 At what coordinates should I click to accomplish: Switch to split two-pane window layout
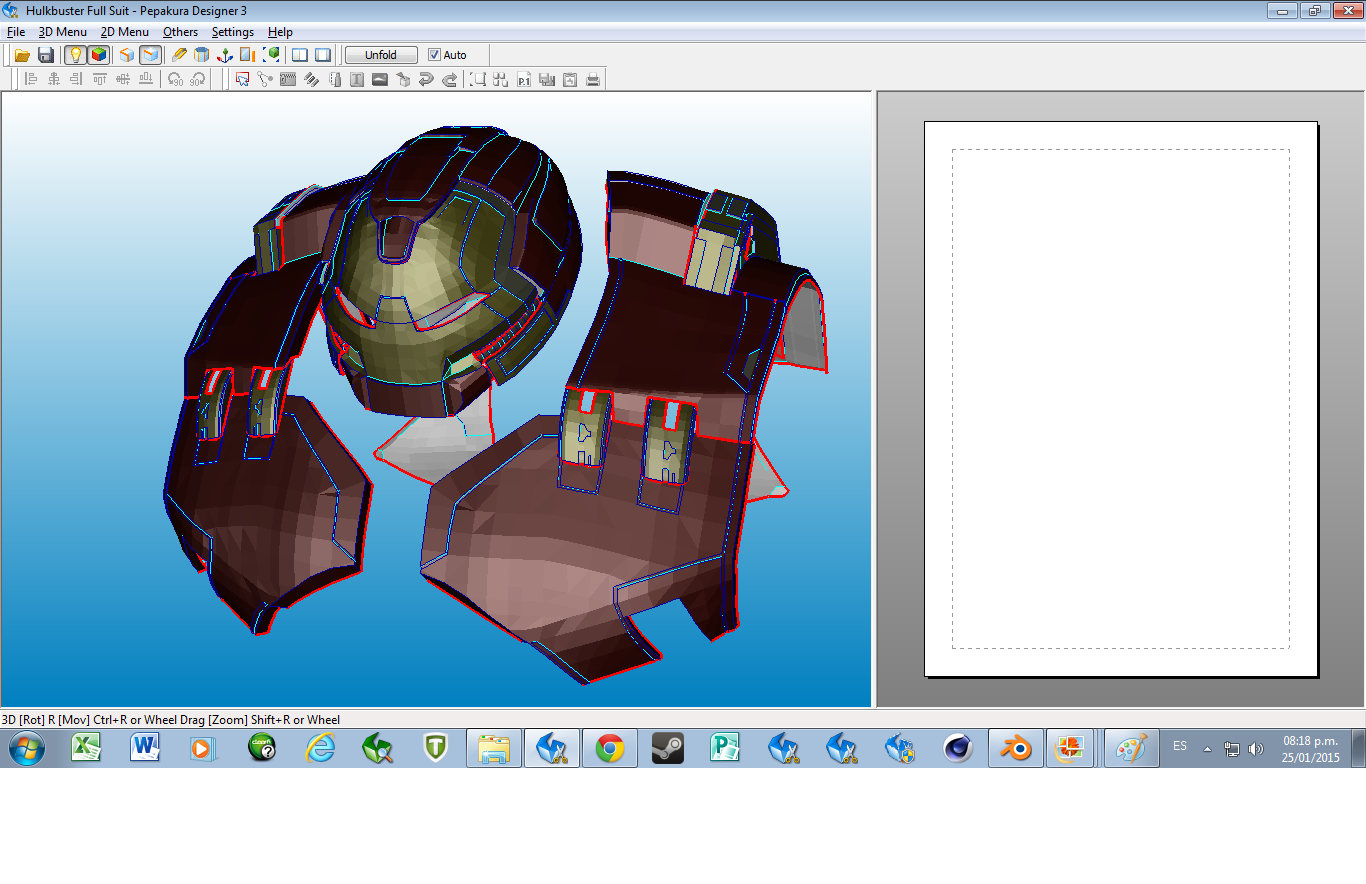click(300, 55)
